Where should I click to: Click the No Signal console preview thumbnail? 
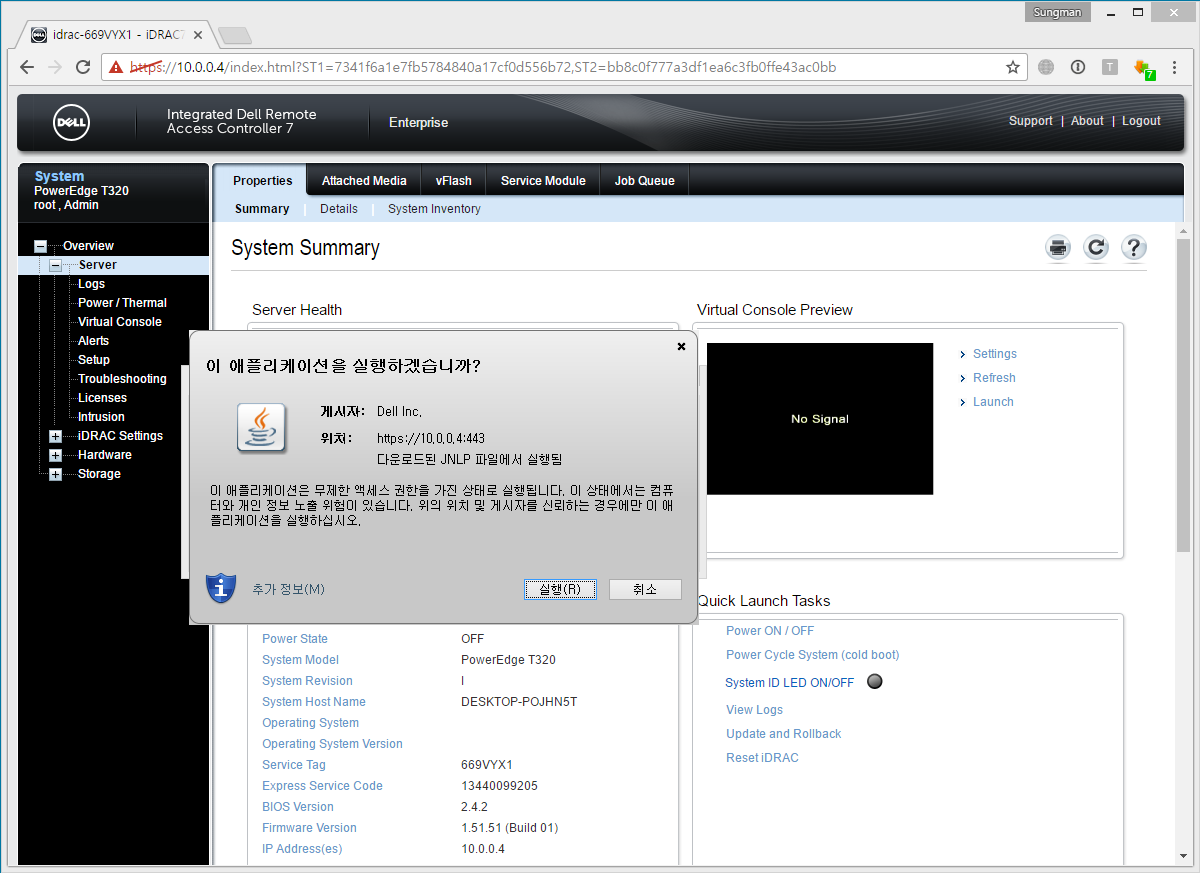pyautogui.click(x=820, y=419)
